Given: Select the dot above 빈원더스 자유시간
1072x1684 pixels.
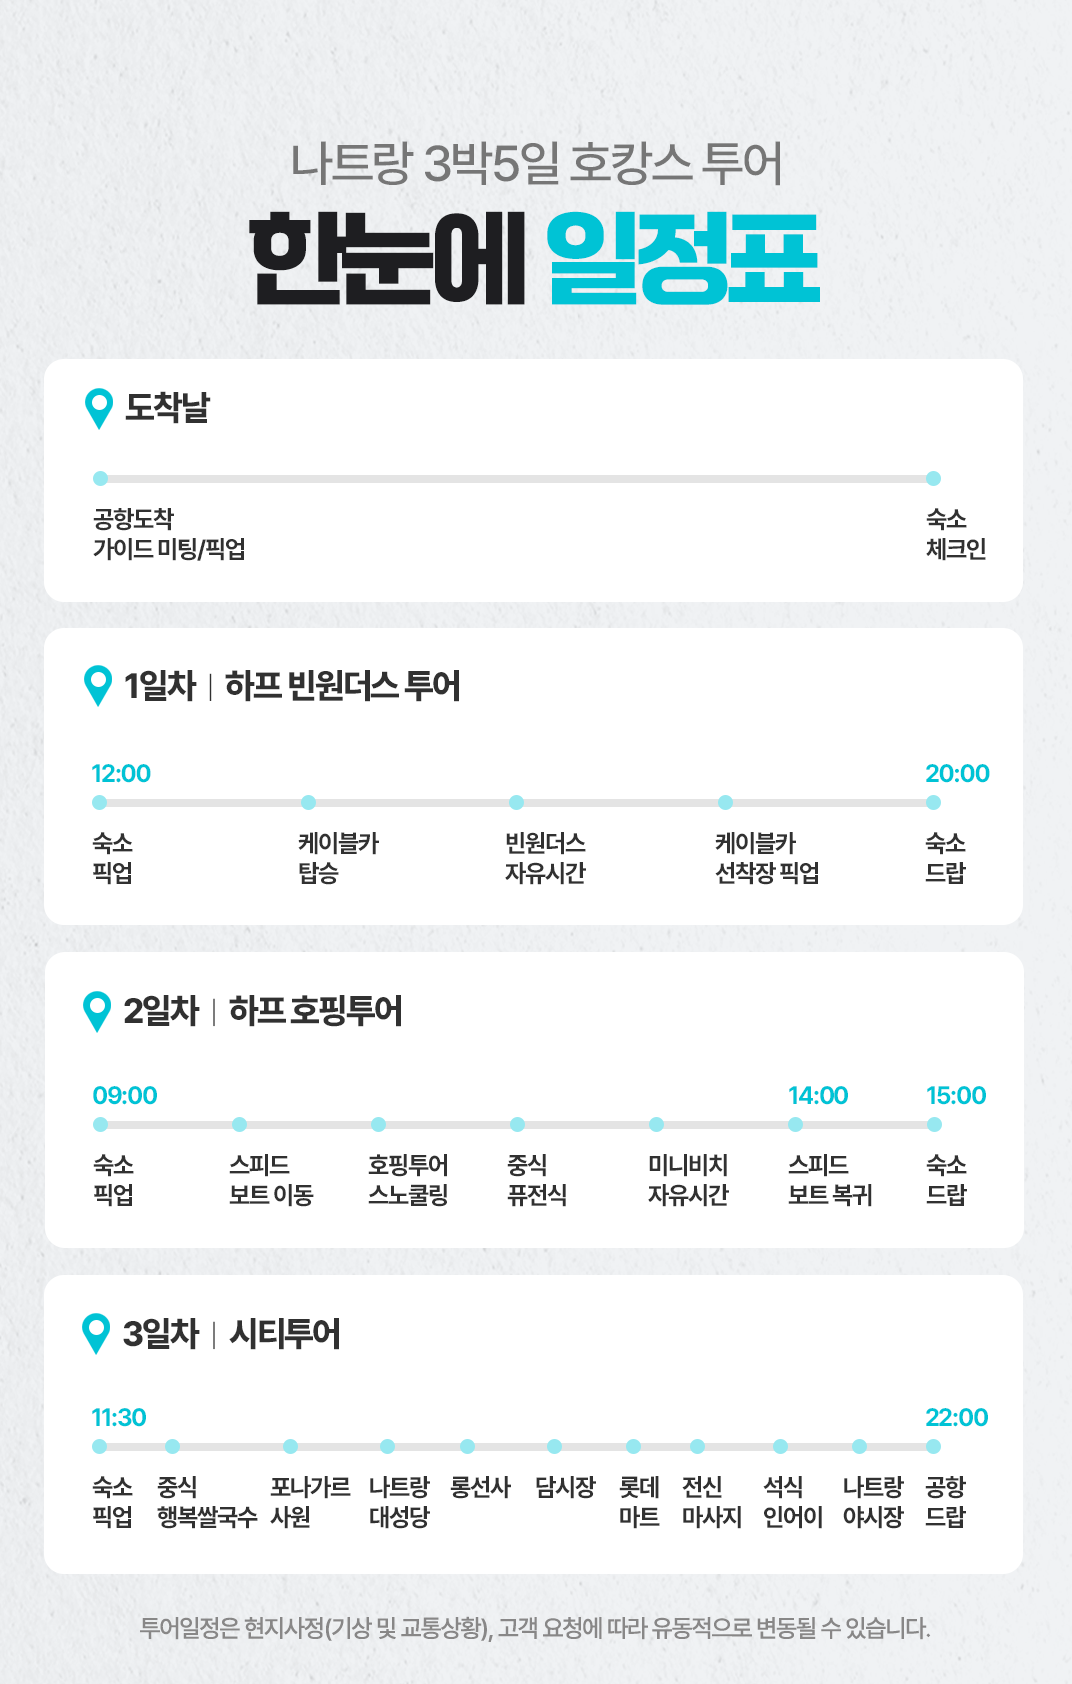Looking at the screenshot, I should point(516,802).
